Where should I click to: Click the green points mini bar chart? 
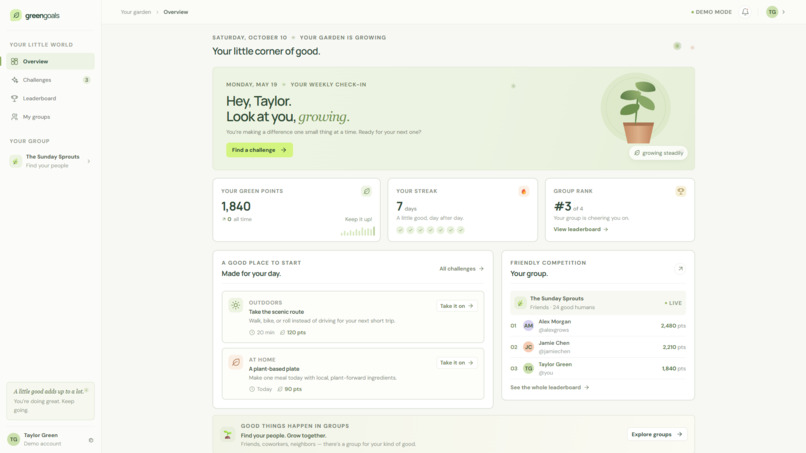coord(358,231)
